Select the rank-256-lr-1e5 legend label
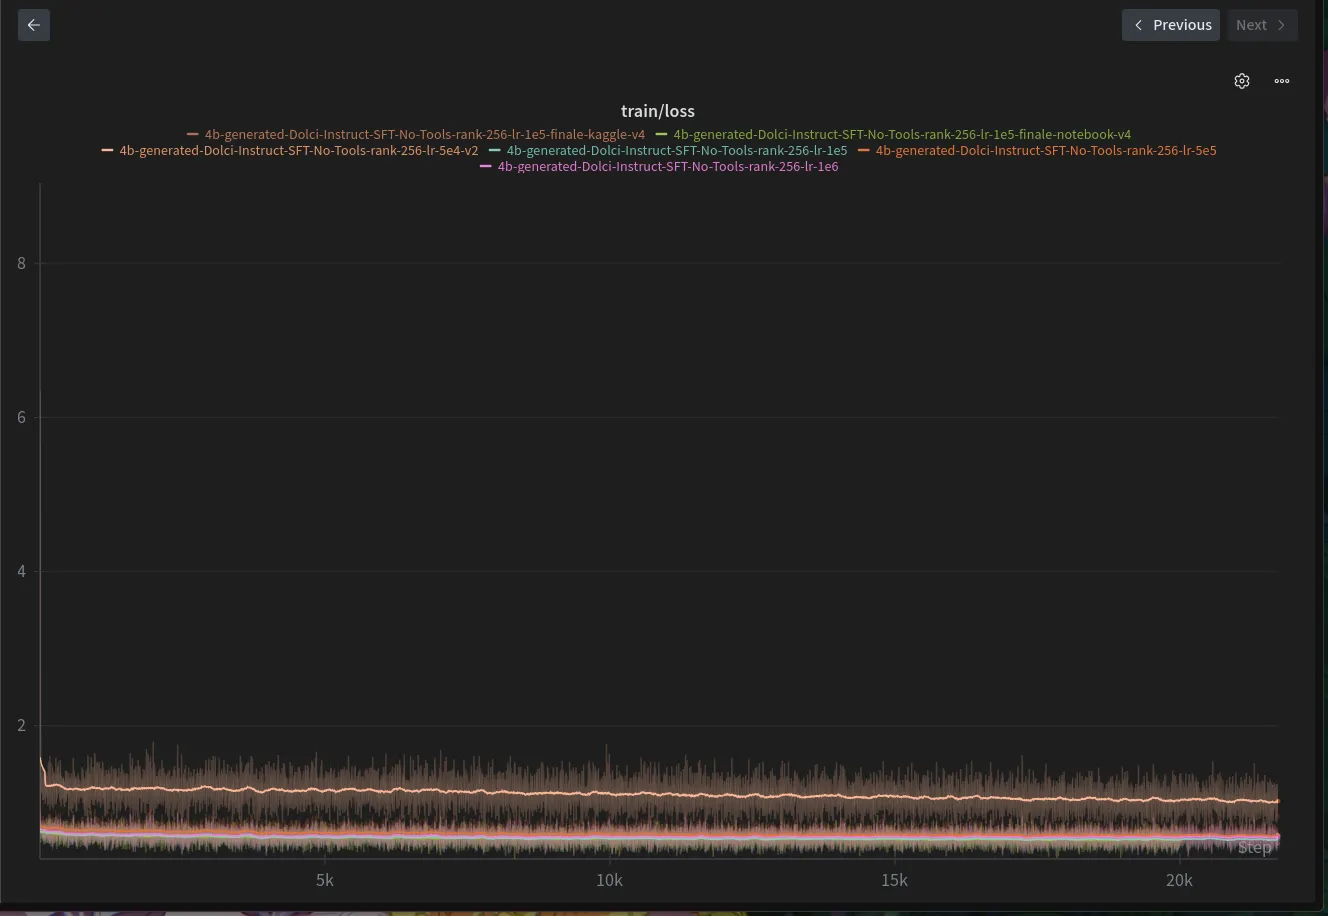1328x916 pixels. pyautogui.click(x=676, y=151)
